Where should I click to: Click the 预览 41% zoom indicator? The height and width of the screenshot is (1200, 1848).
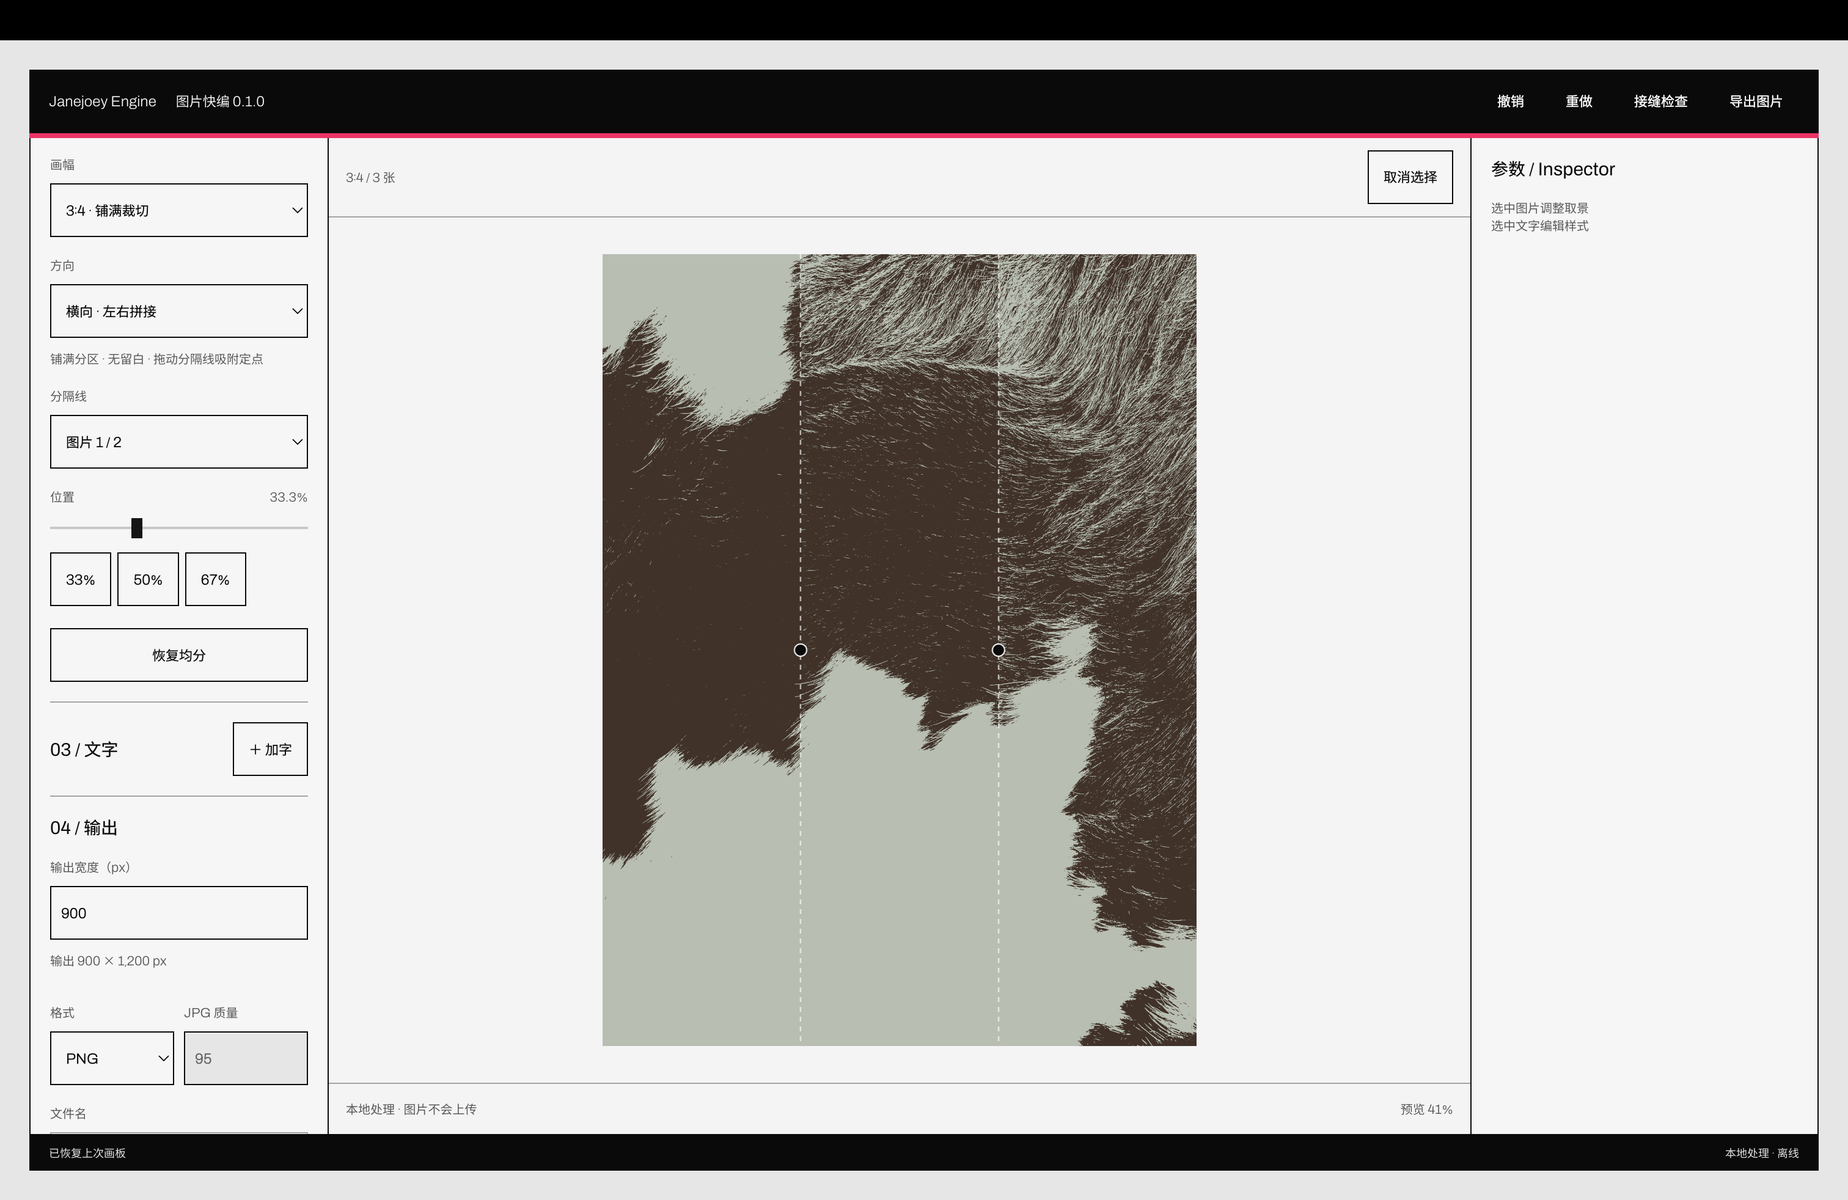coord(1426,1109)
